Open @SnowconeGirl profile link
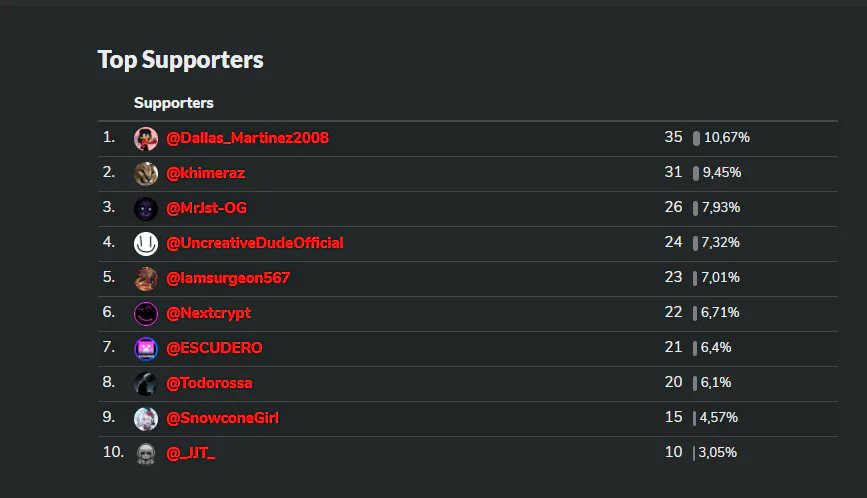The height and width of the screenshot is (498, 867). [x=222, y=418]
